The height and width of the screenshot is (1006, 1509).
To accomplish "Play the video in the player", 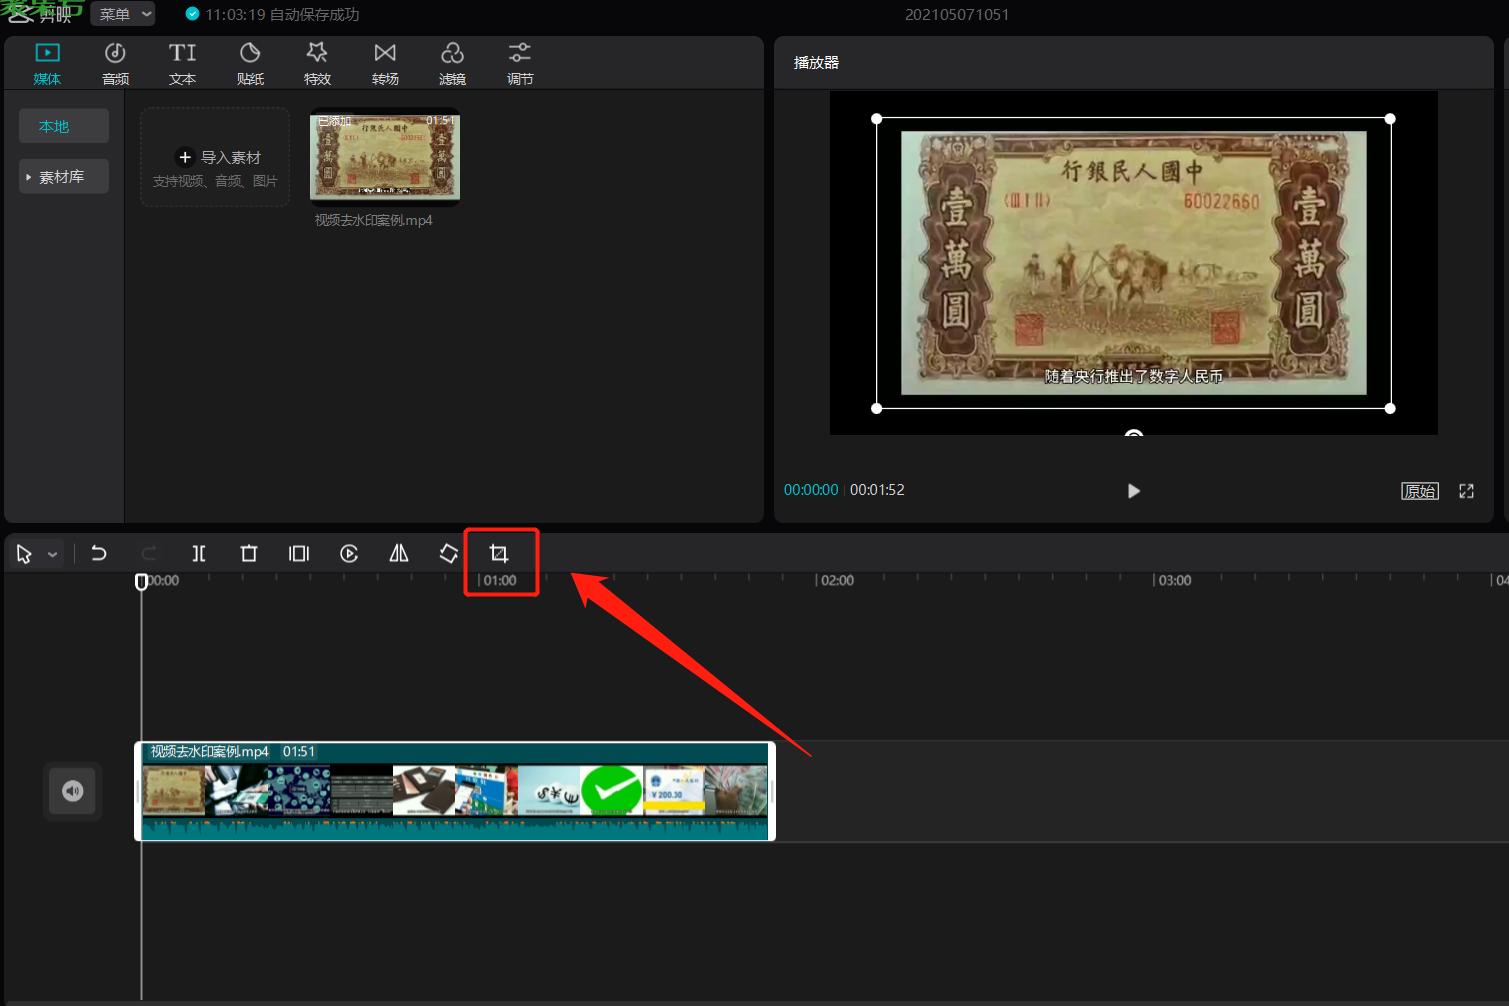I will pos(1133,491).
